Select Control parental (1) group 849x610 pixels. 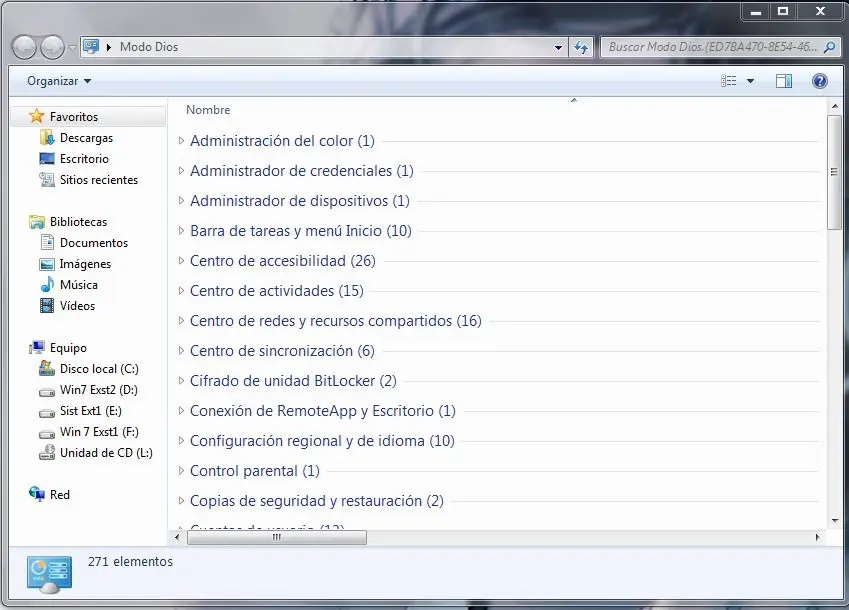tap(254, 471)
